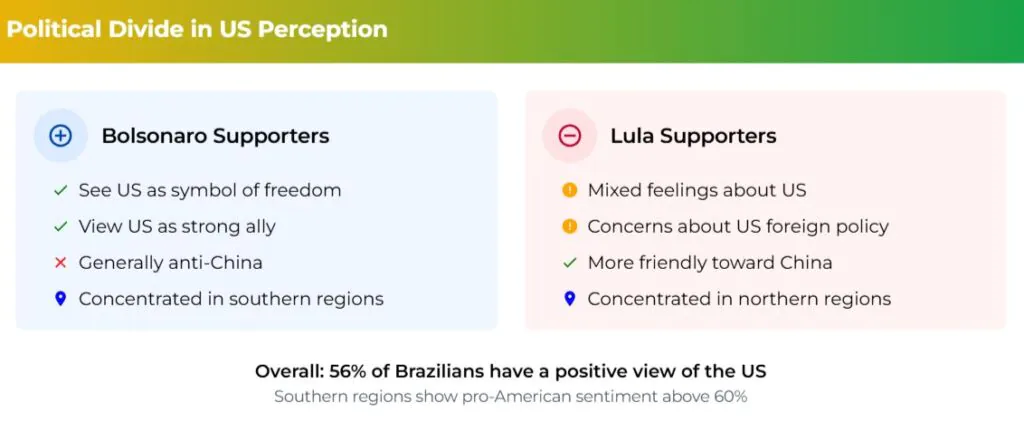This screenshot has height=422, width=1024.
Task: Click the orange warning icon beside Mixed feelings
Action: [x=570, y=190]
